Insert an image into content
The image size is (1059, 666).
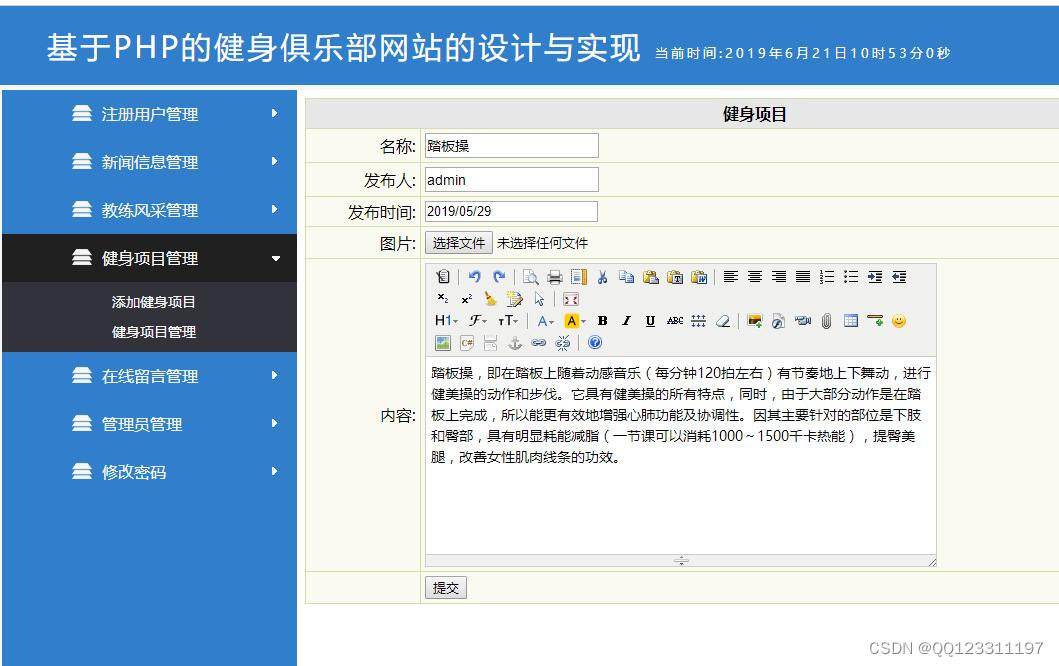click(x=754, y=321)
